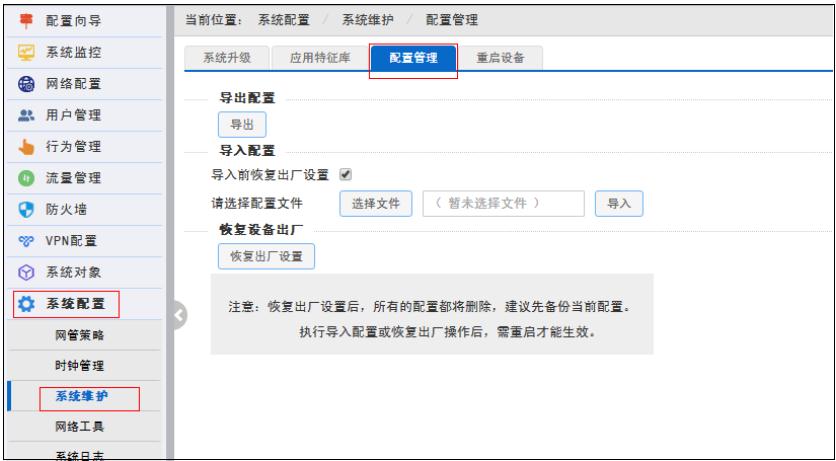Click the 防火墙 shield icon
The height and width of the screenshot is (461, 836).
point(26,210)
